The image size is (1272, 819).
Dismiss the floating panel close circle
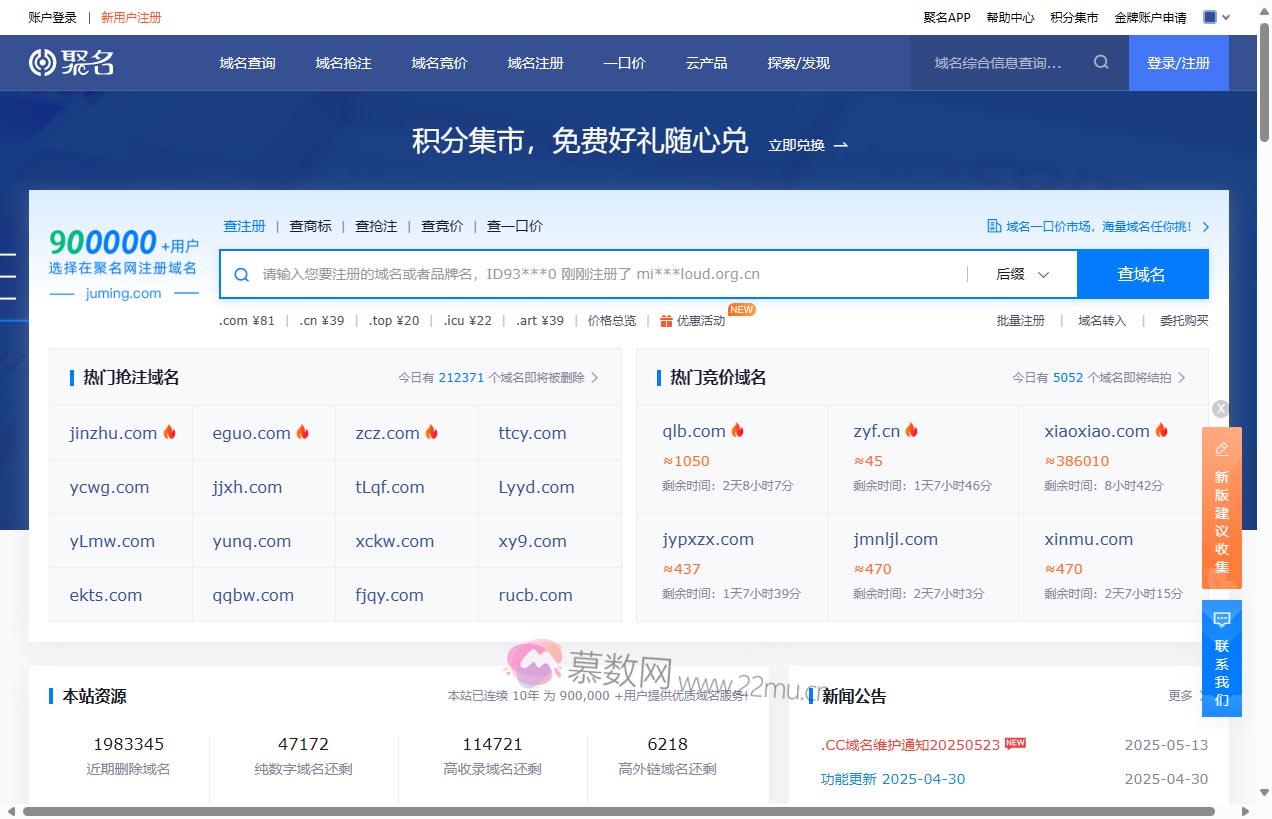pyautogui.click(x=1220, y=409)
